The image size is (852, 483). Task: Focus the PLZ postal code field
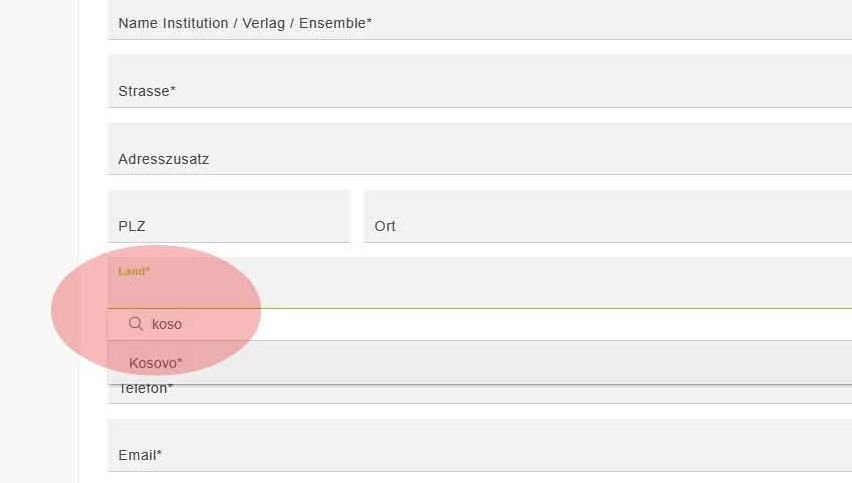click(x=229, y=216)
